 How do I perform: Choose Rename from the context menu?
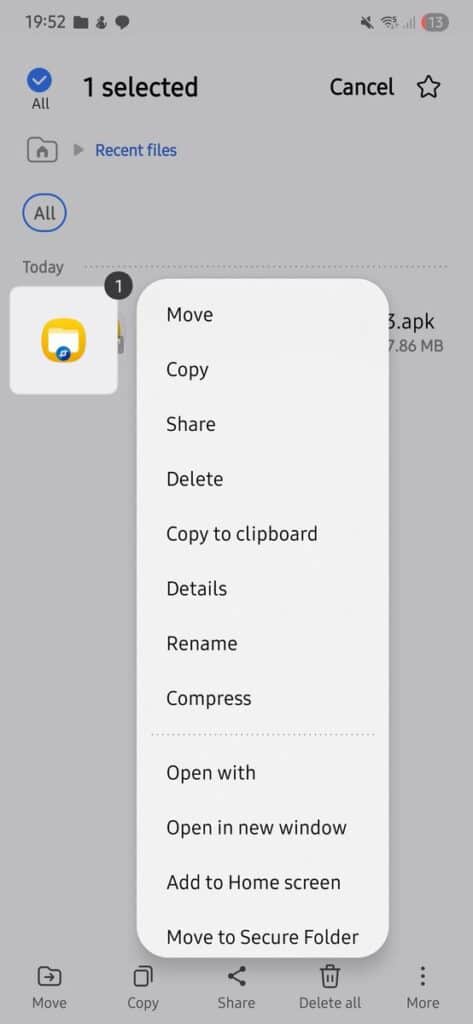pyautogui.click(x=202, y=643)
